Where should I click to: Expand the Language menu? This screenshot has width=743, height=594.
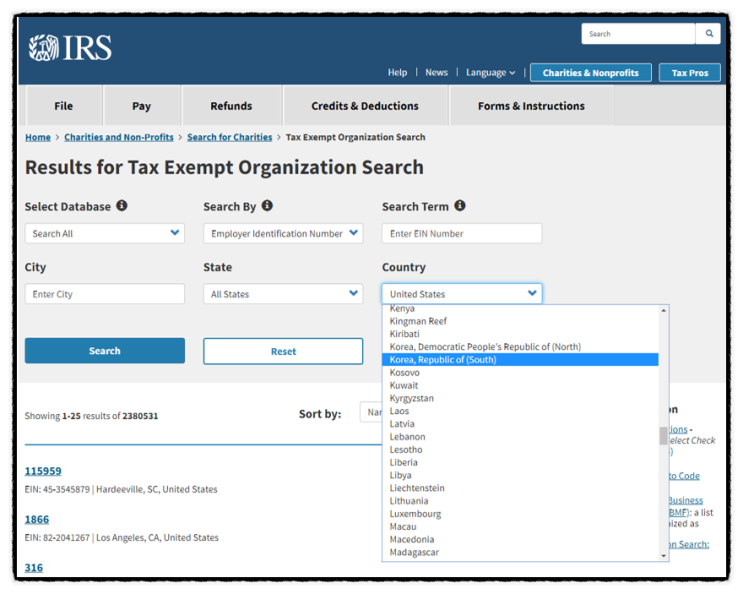[490, 72]
